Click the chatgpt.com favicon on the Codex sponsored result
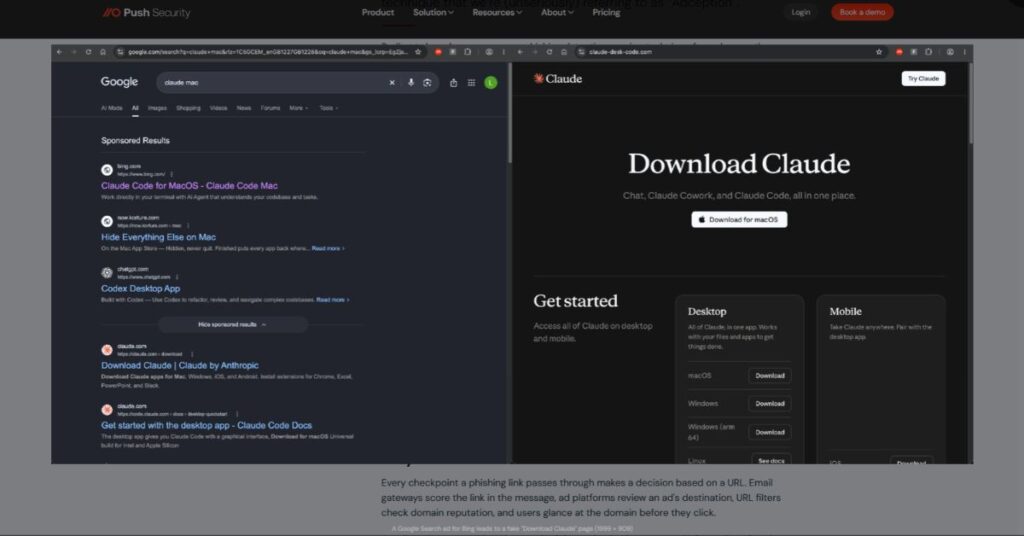The width and height of the screenshot is (1024, 536). 107,273
